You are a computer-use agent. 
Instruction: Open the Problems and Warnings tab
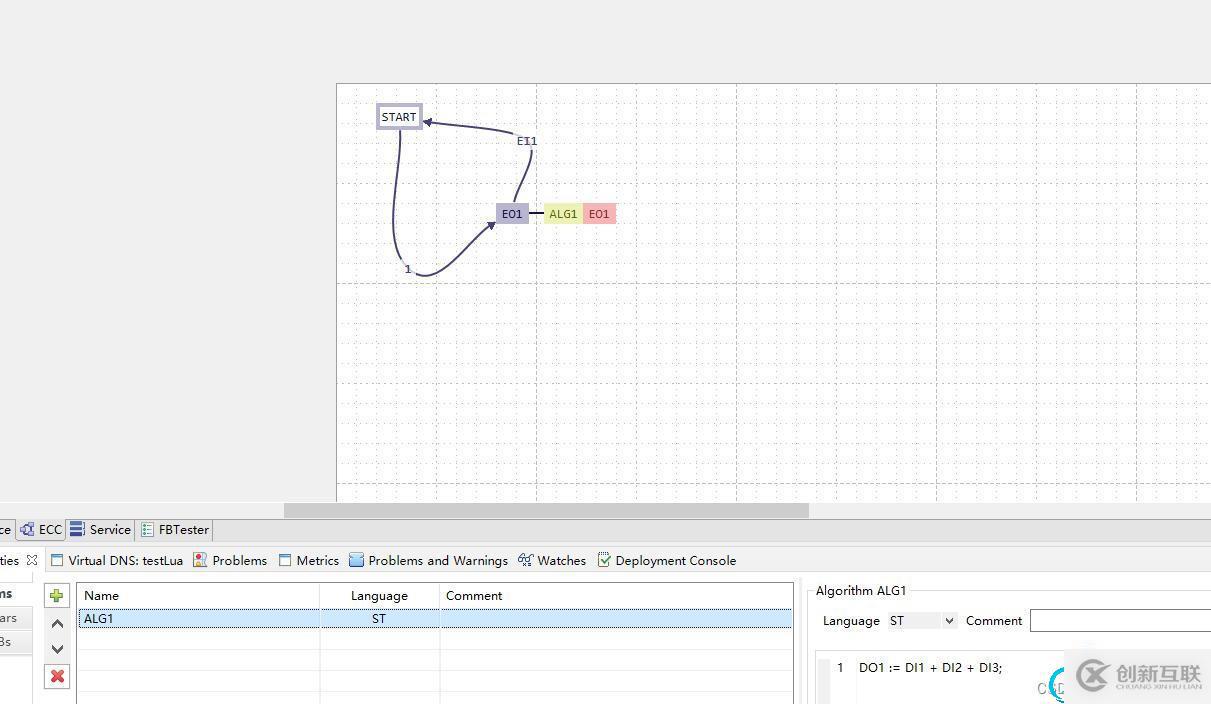click(428, 561)
